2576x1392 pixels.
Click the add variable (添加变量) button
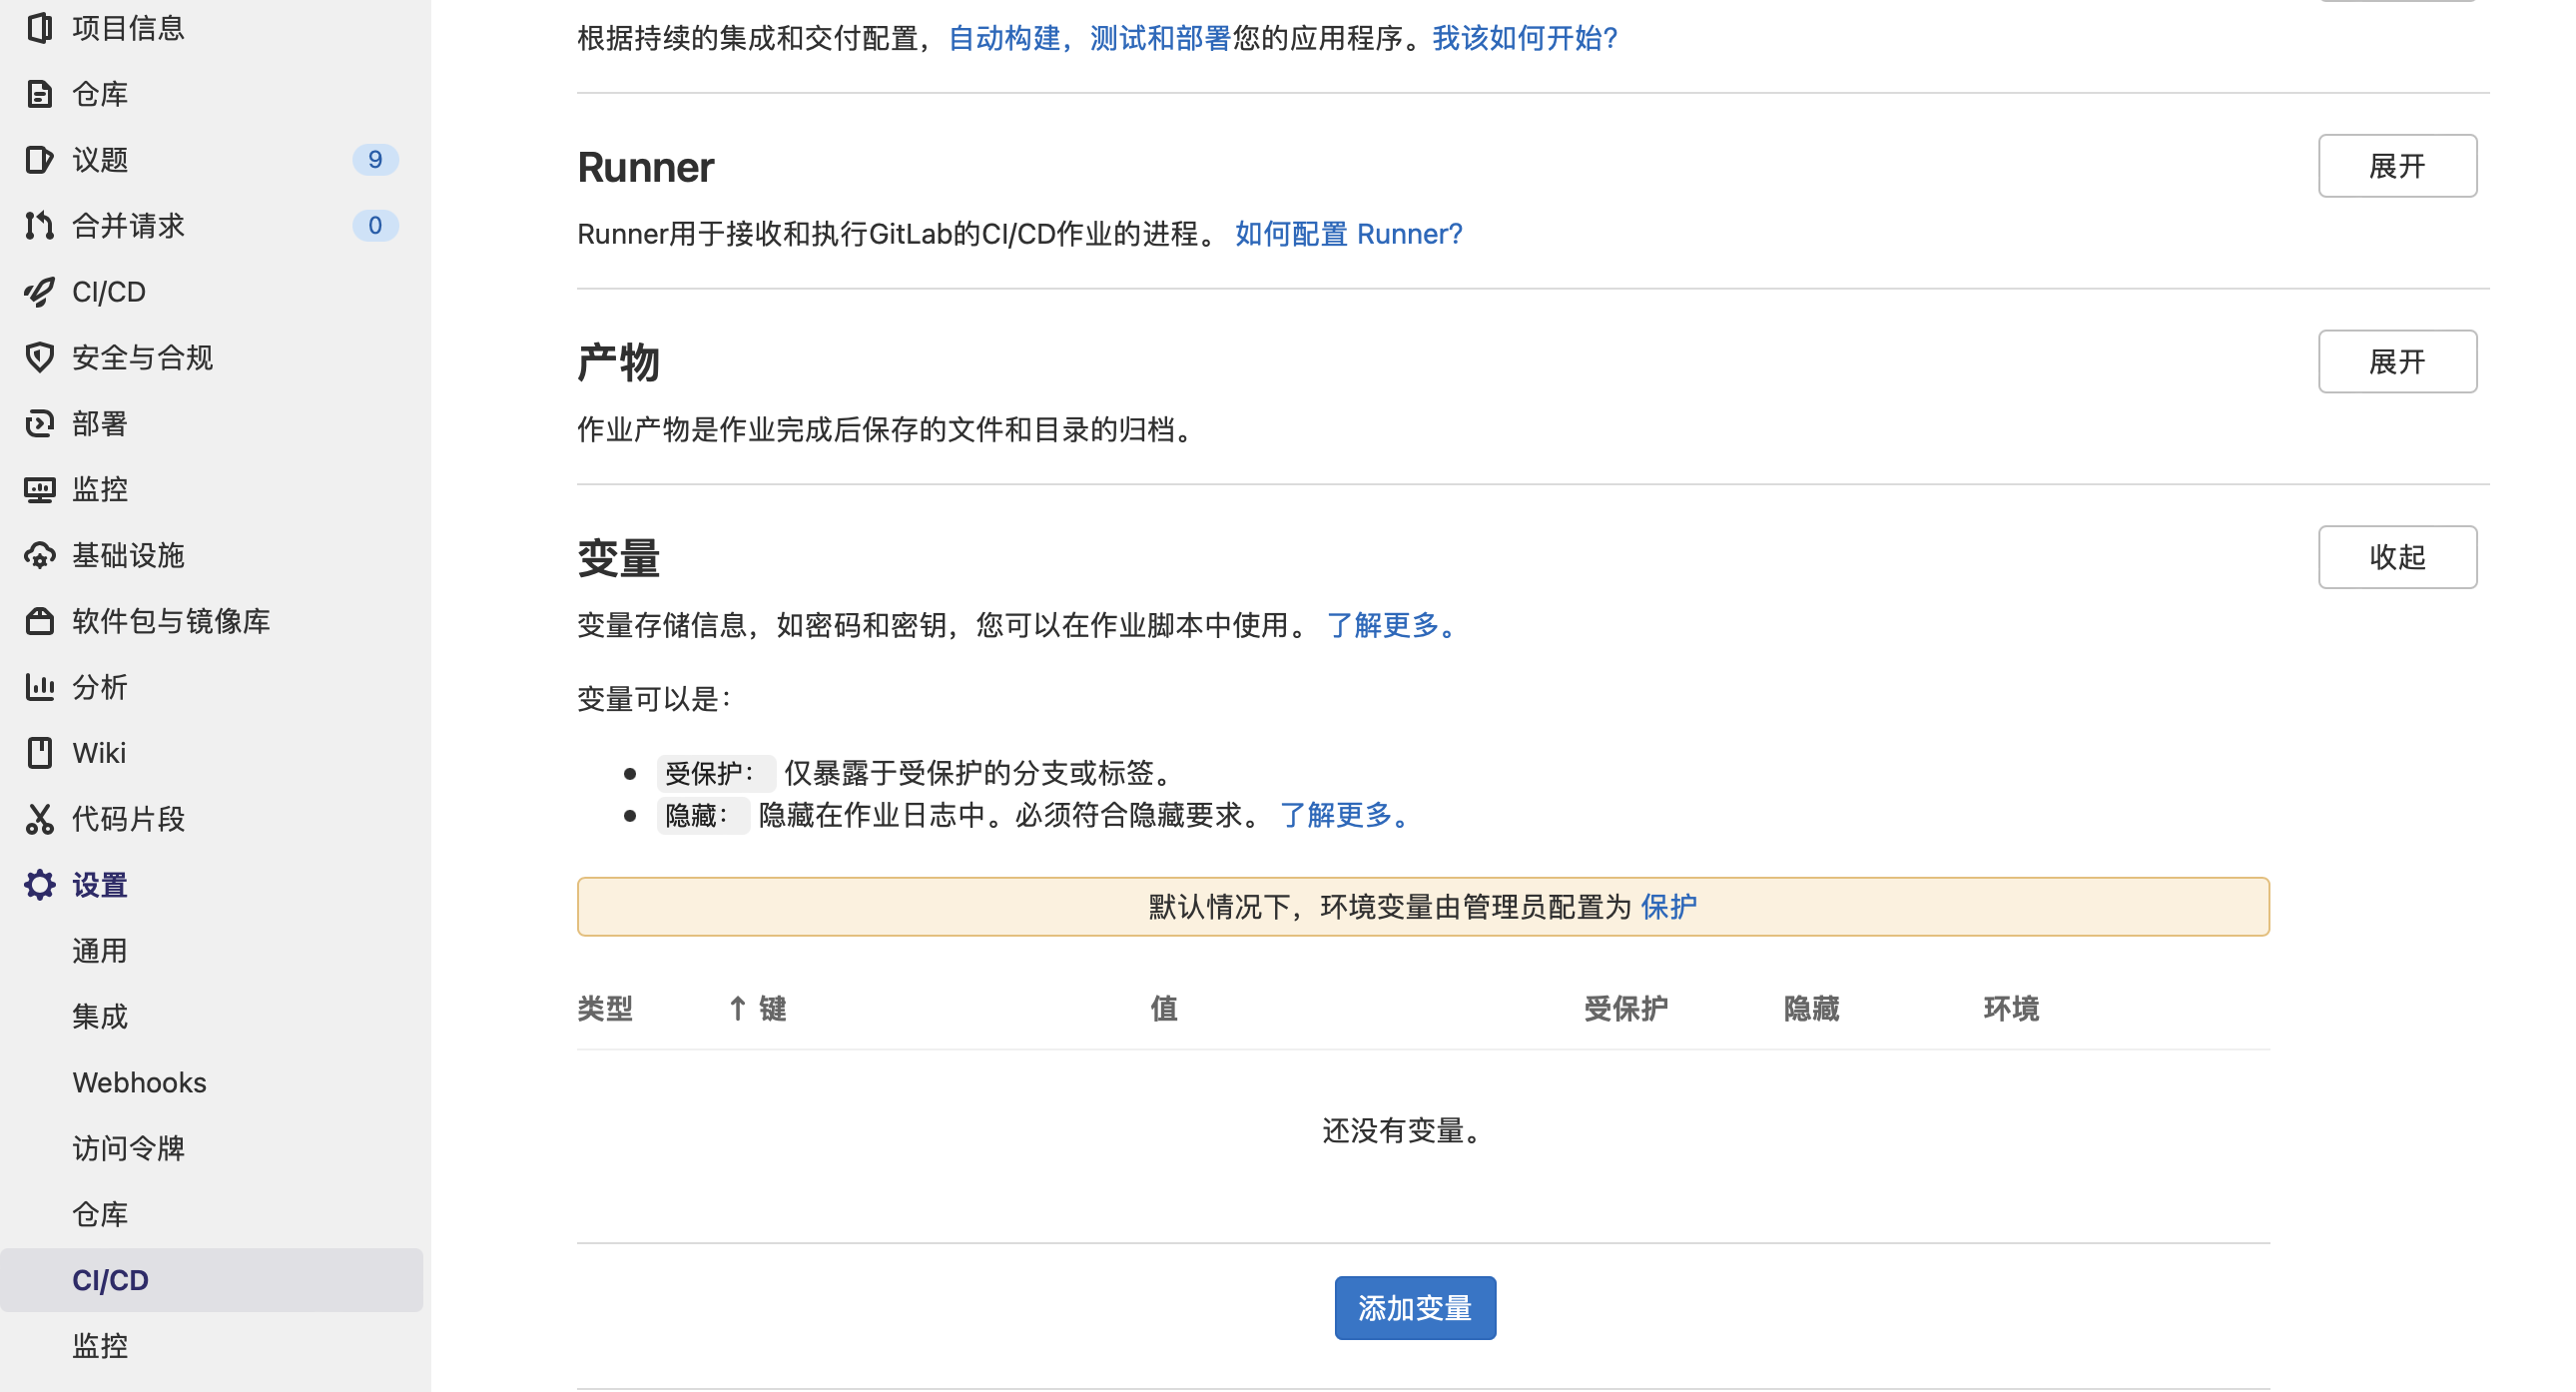point(1414,1307)
